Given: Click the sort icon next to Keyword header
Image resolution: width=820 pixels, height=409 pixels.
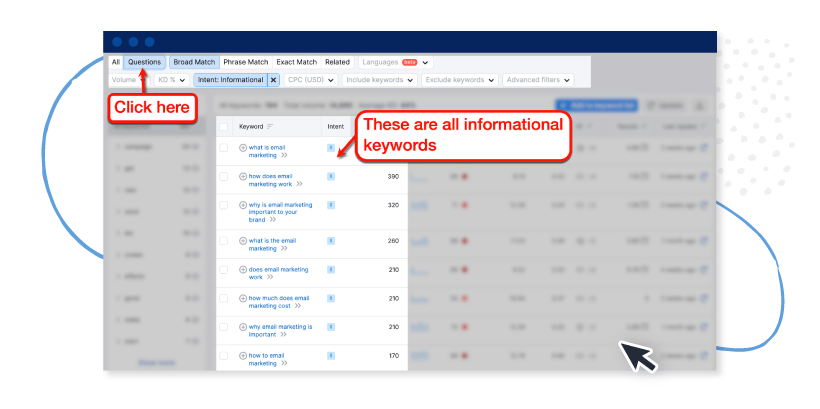Looking at the screenshot, I should (x=270, y=126).
